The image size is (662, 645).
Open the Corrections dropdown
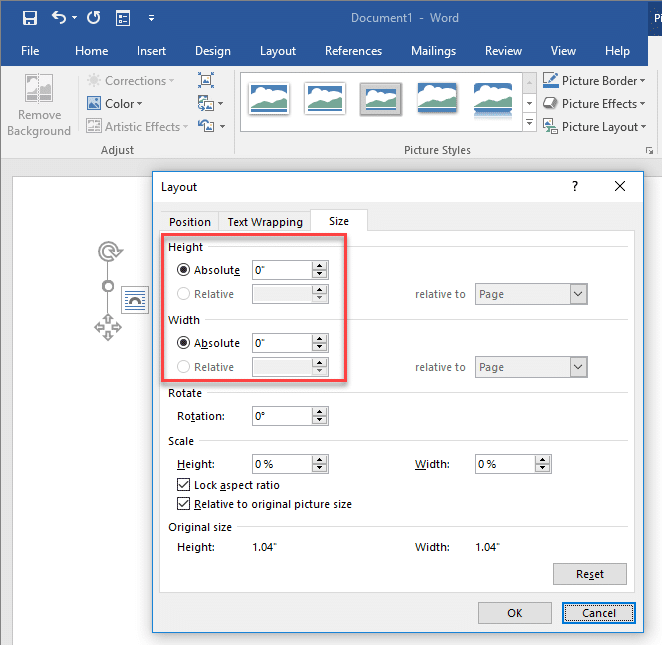click(130, 81)
